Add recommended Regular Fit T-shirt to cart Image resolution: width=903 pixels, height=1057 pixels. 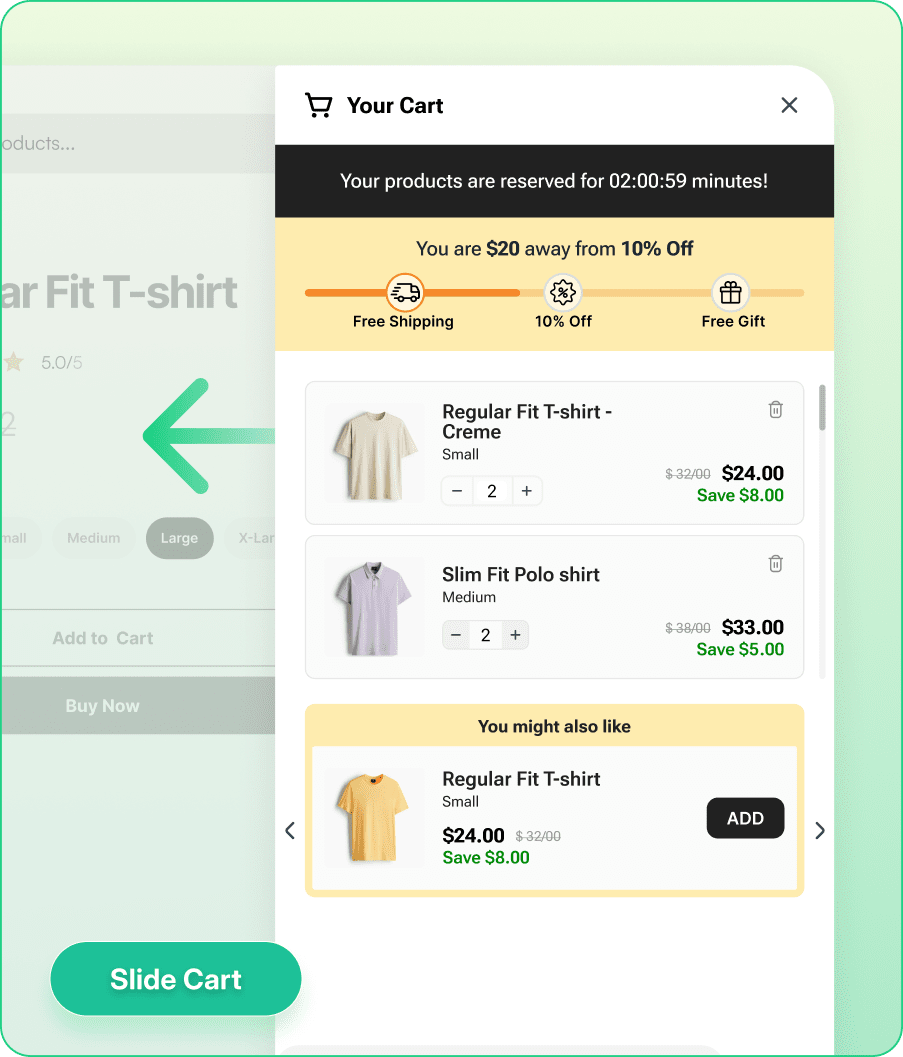(x=745, y=818)
